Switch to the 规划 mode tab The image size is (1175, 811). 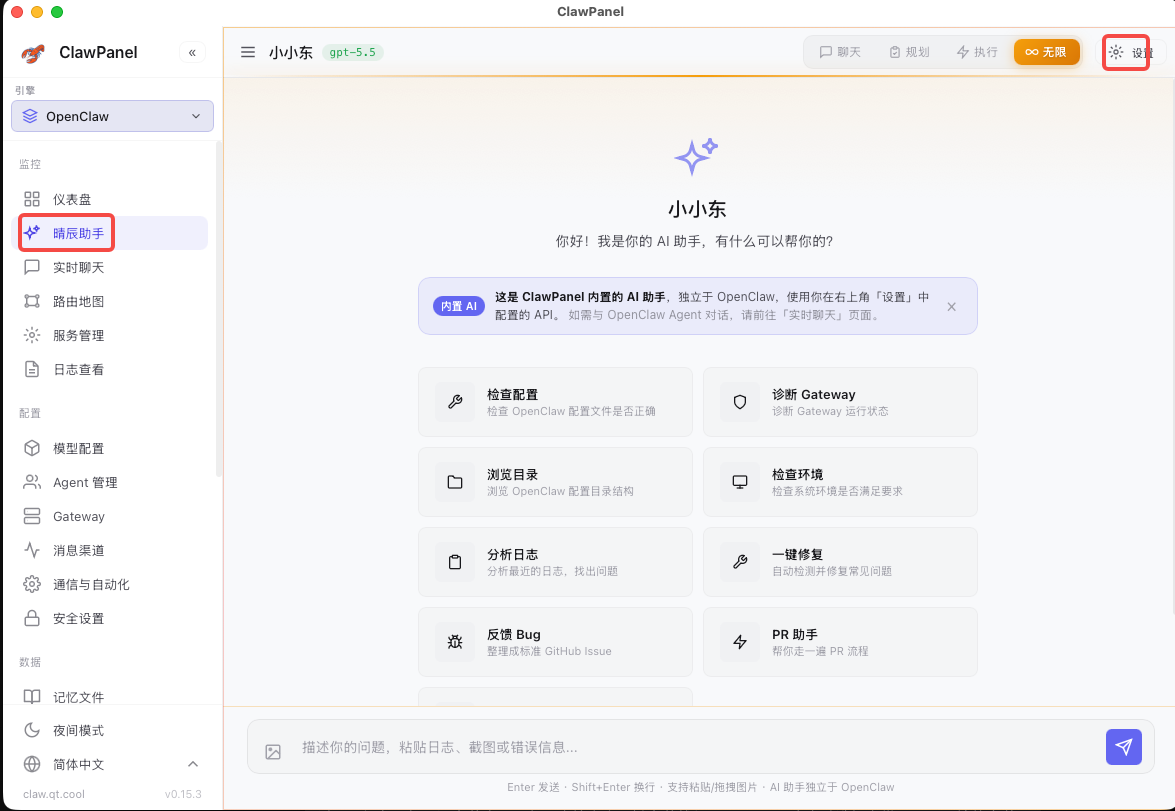click(x=909, y=52)
